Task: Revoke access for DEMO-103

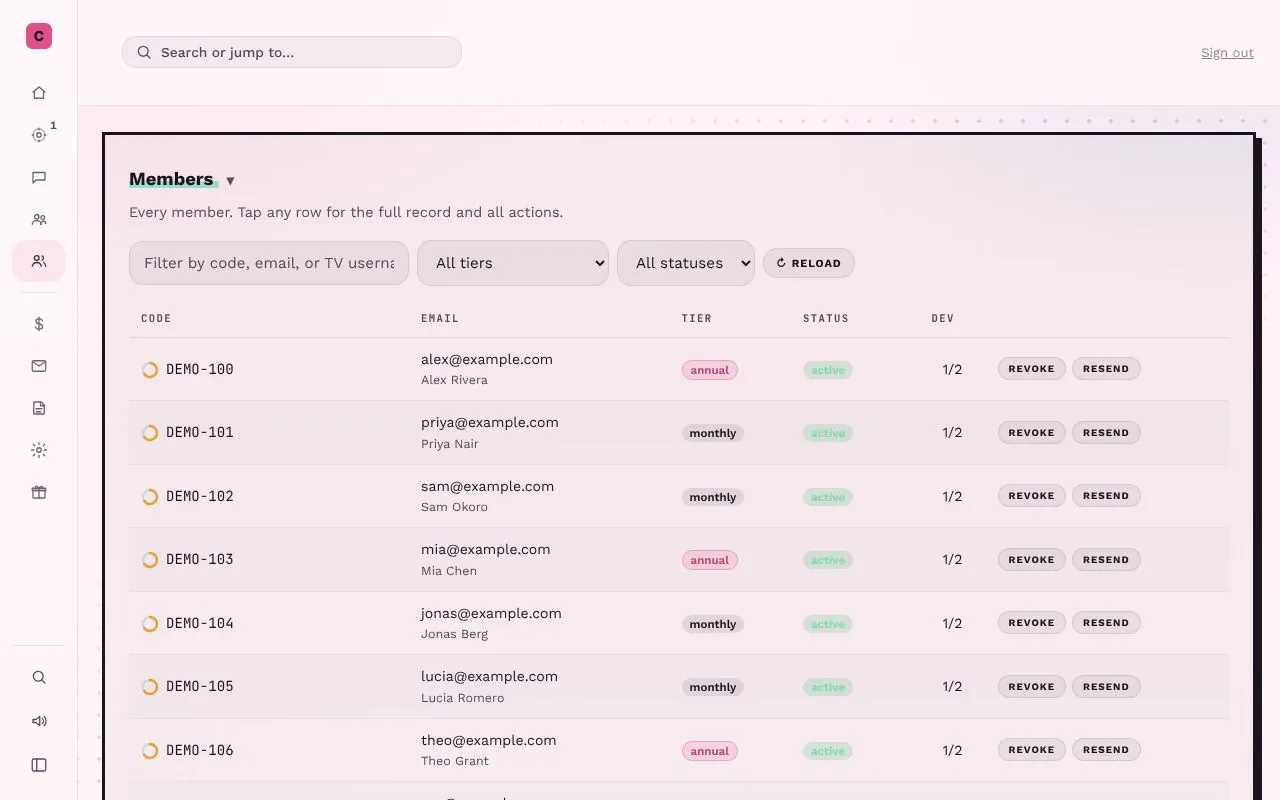Action: 1032,560
